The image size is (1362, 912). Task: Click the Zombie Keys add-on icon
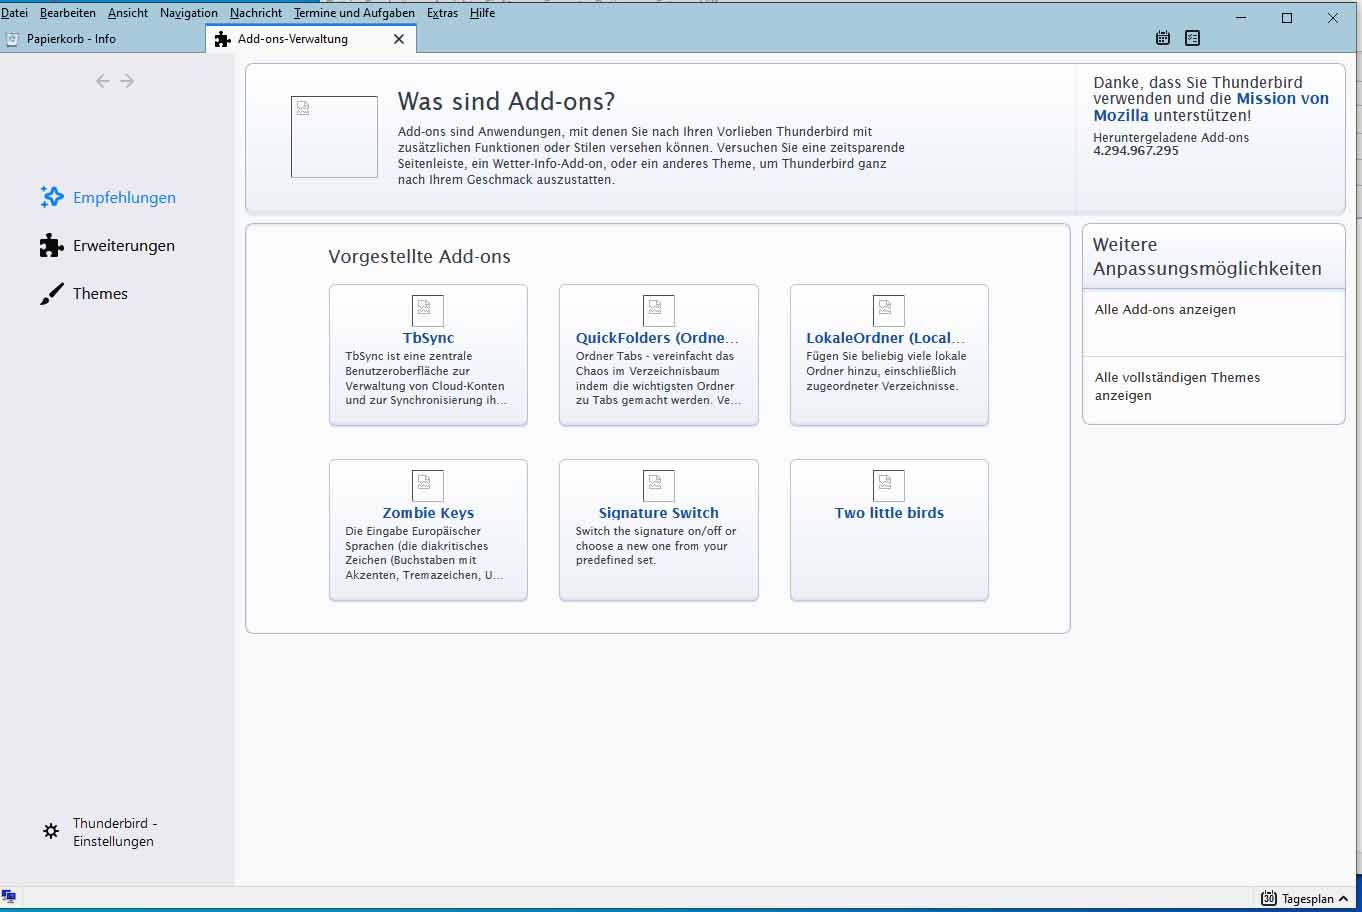click(428, 485)
